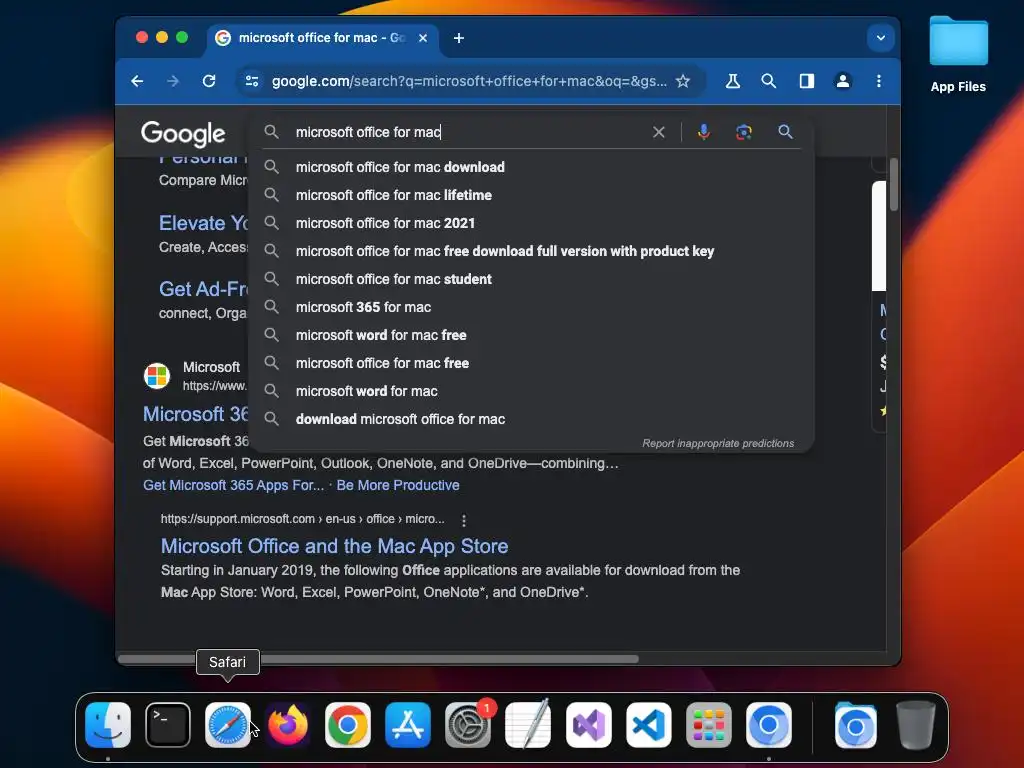This screenshot has height=768, width=1024.
Task: Clear the Google search box text
Action: click(658, 132)
